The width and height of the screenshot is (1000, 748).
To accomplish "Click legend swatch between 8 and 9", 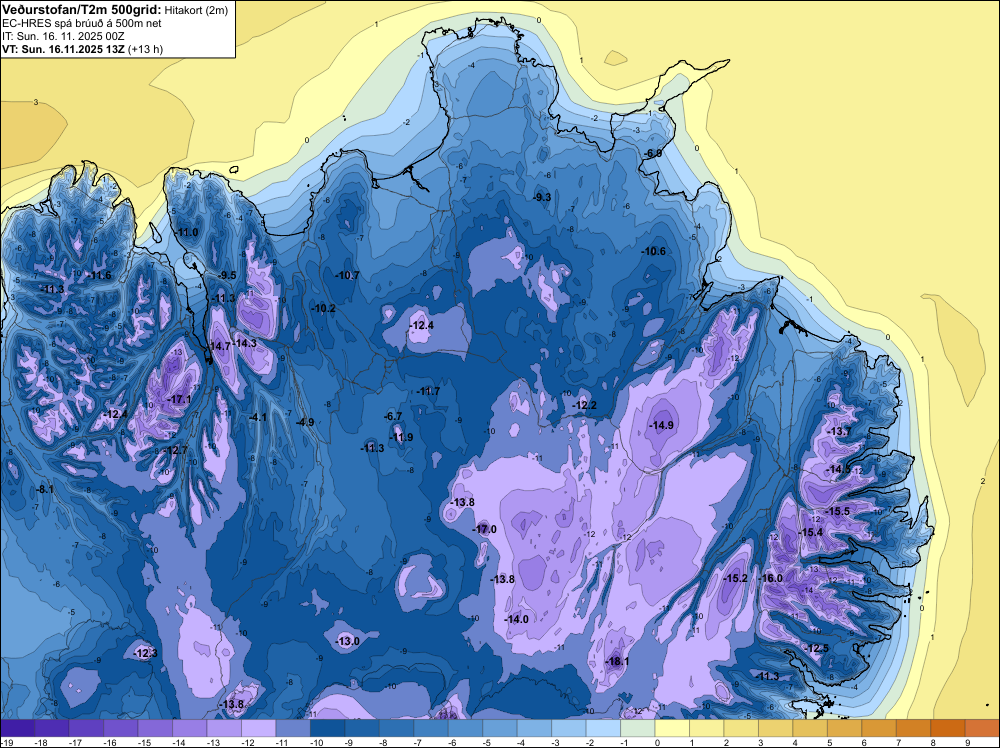I will [x=948, y=728].
